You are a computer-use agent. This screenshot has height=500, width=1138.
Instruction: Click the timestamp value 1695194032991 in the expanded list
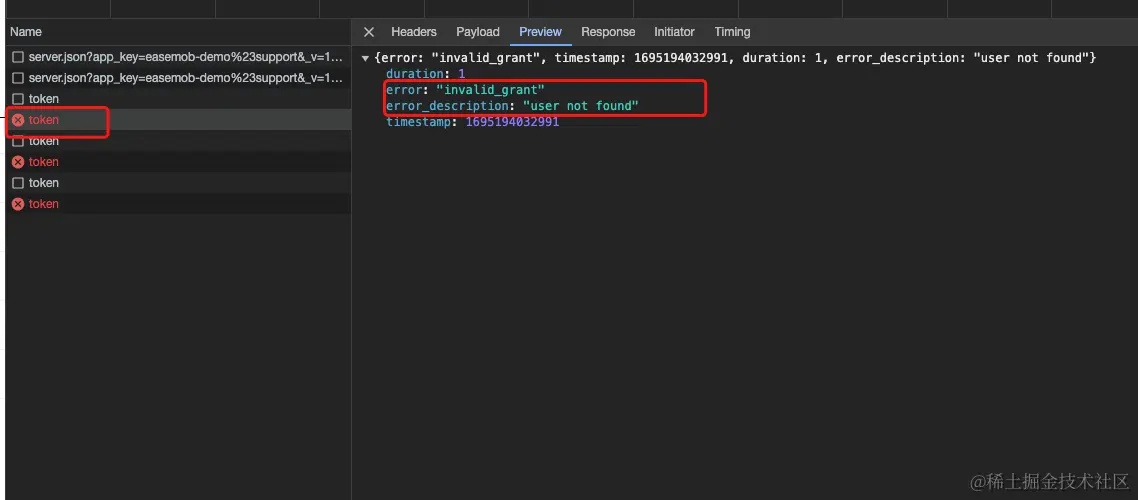[512, 123]
